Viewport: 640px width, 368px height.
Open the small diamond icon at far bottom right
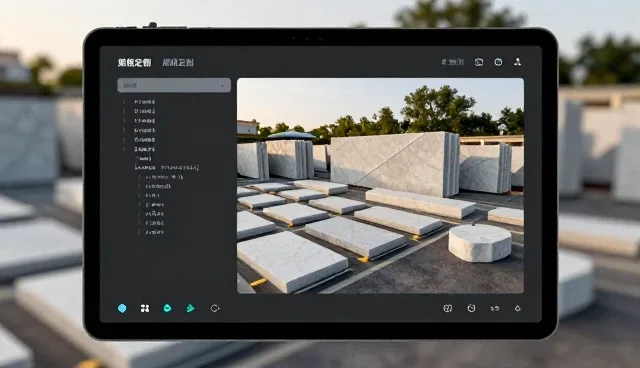(518, 308)
